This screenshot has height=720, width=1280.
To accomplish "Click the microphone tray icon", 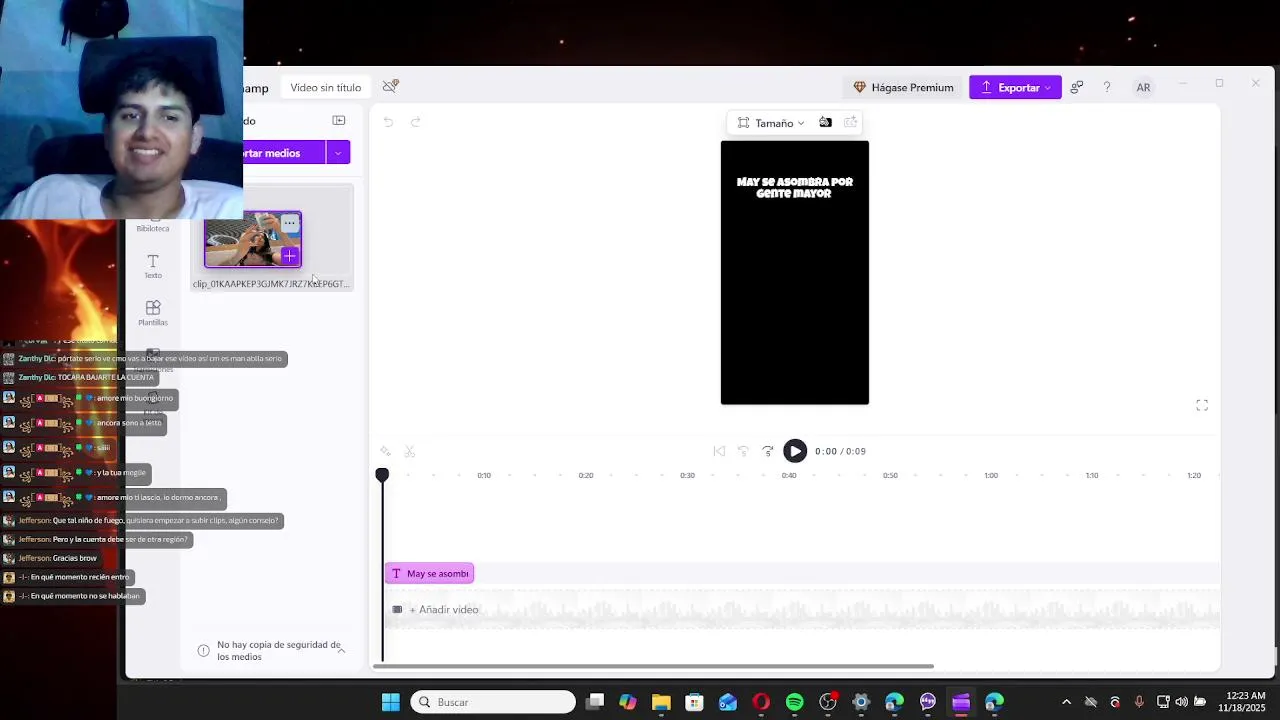I will 1139,702.
